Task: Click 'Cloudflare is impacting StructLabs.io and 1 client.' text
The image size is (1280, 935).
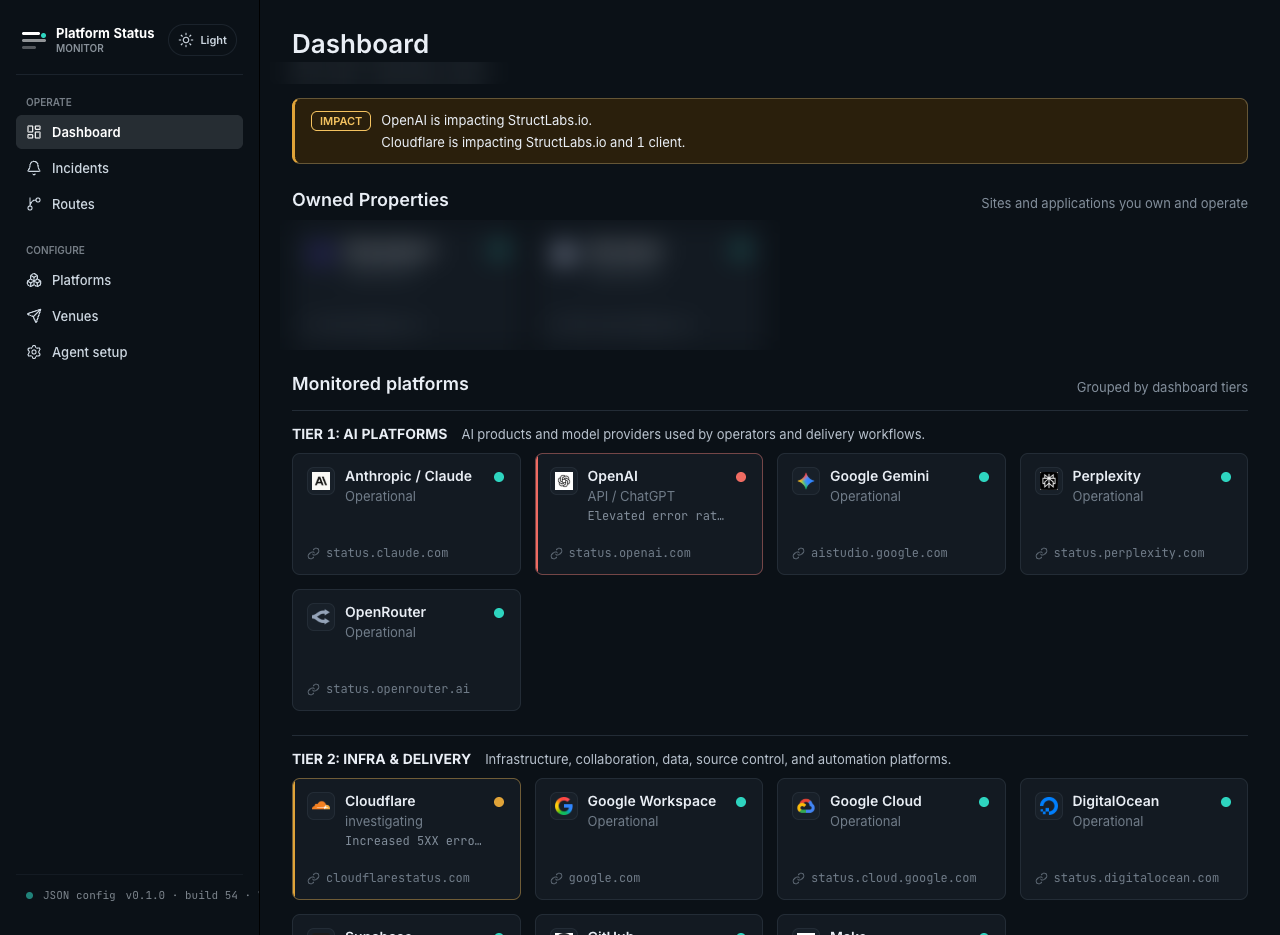Action: coord(533,142)
